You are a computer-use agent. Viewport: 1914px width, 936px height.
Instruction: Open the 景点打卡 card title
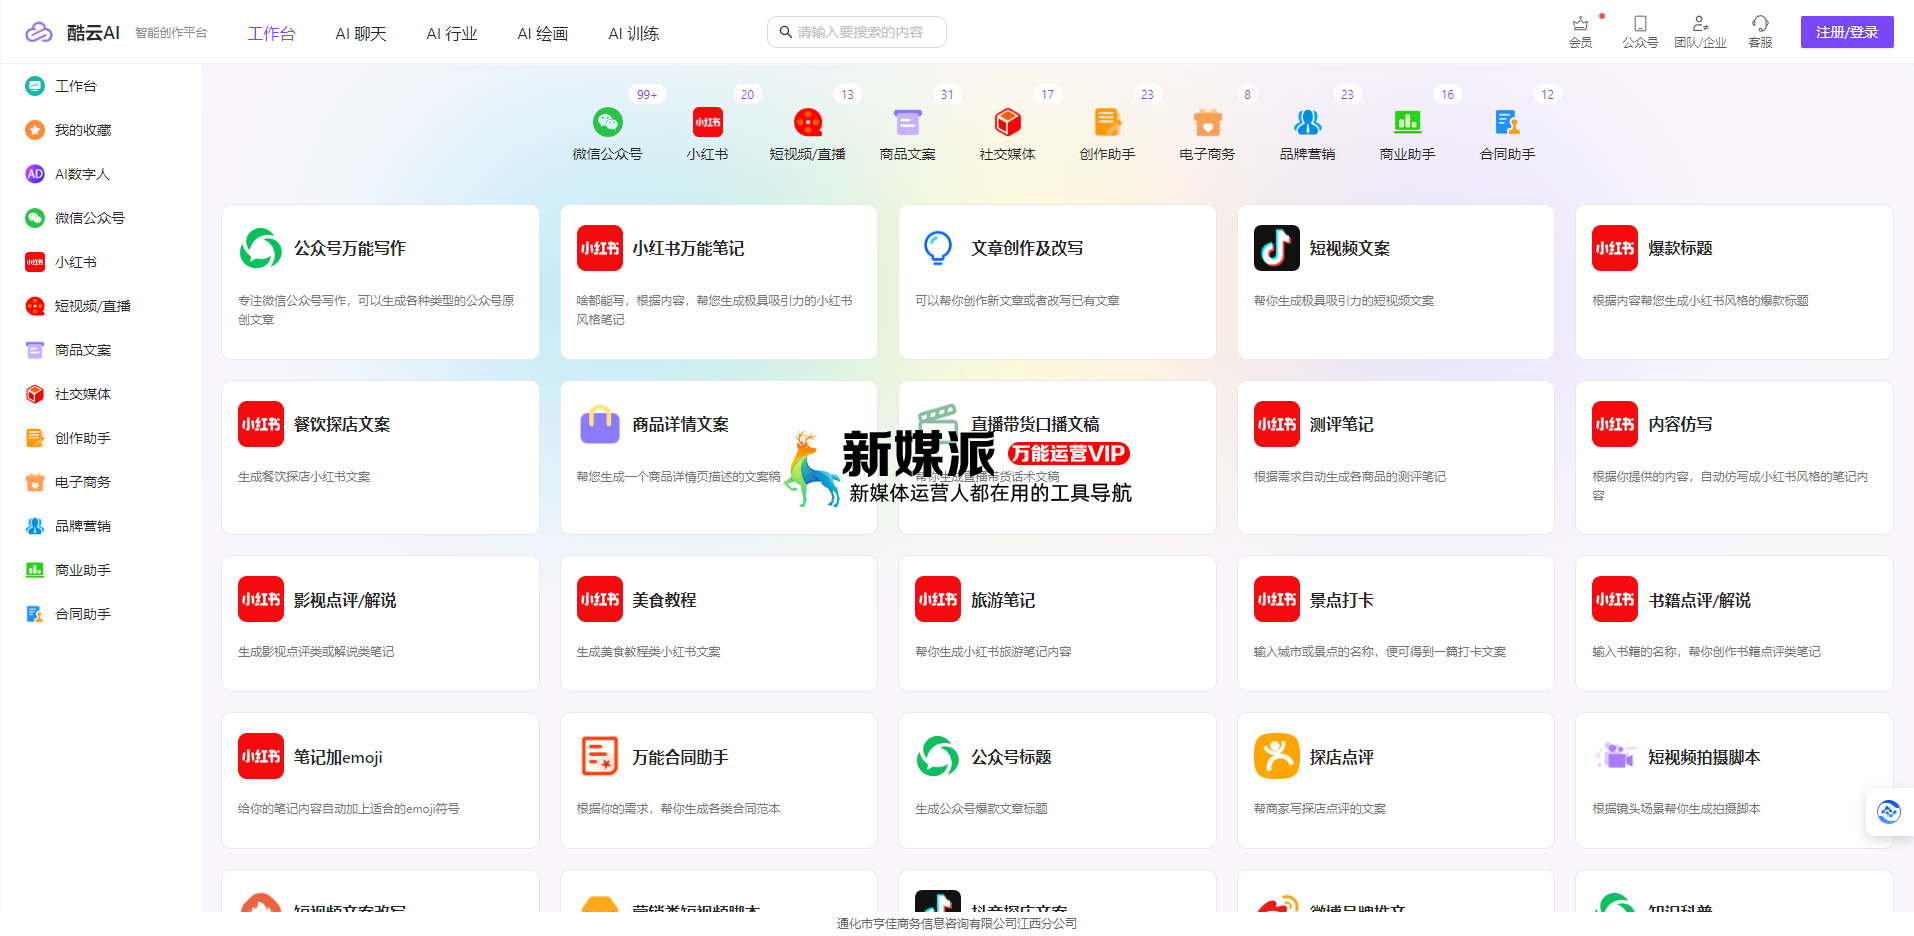pos(1342,600)
